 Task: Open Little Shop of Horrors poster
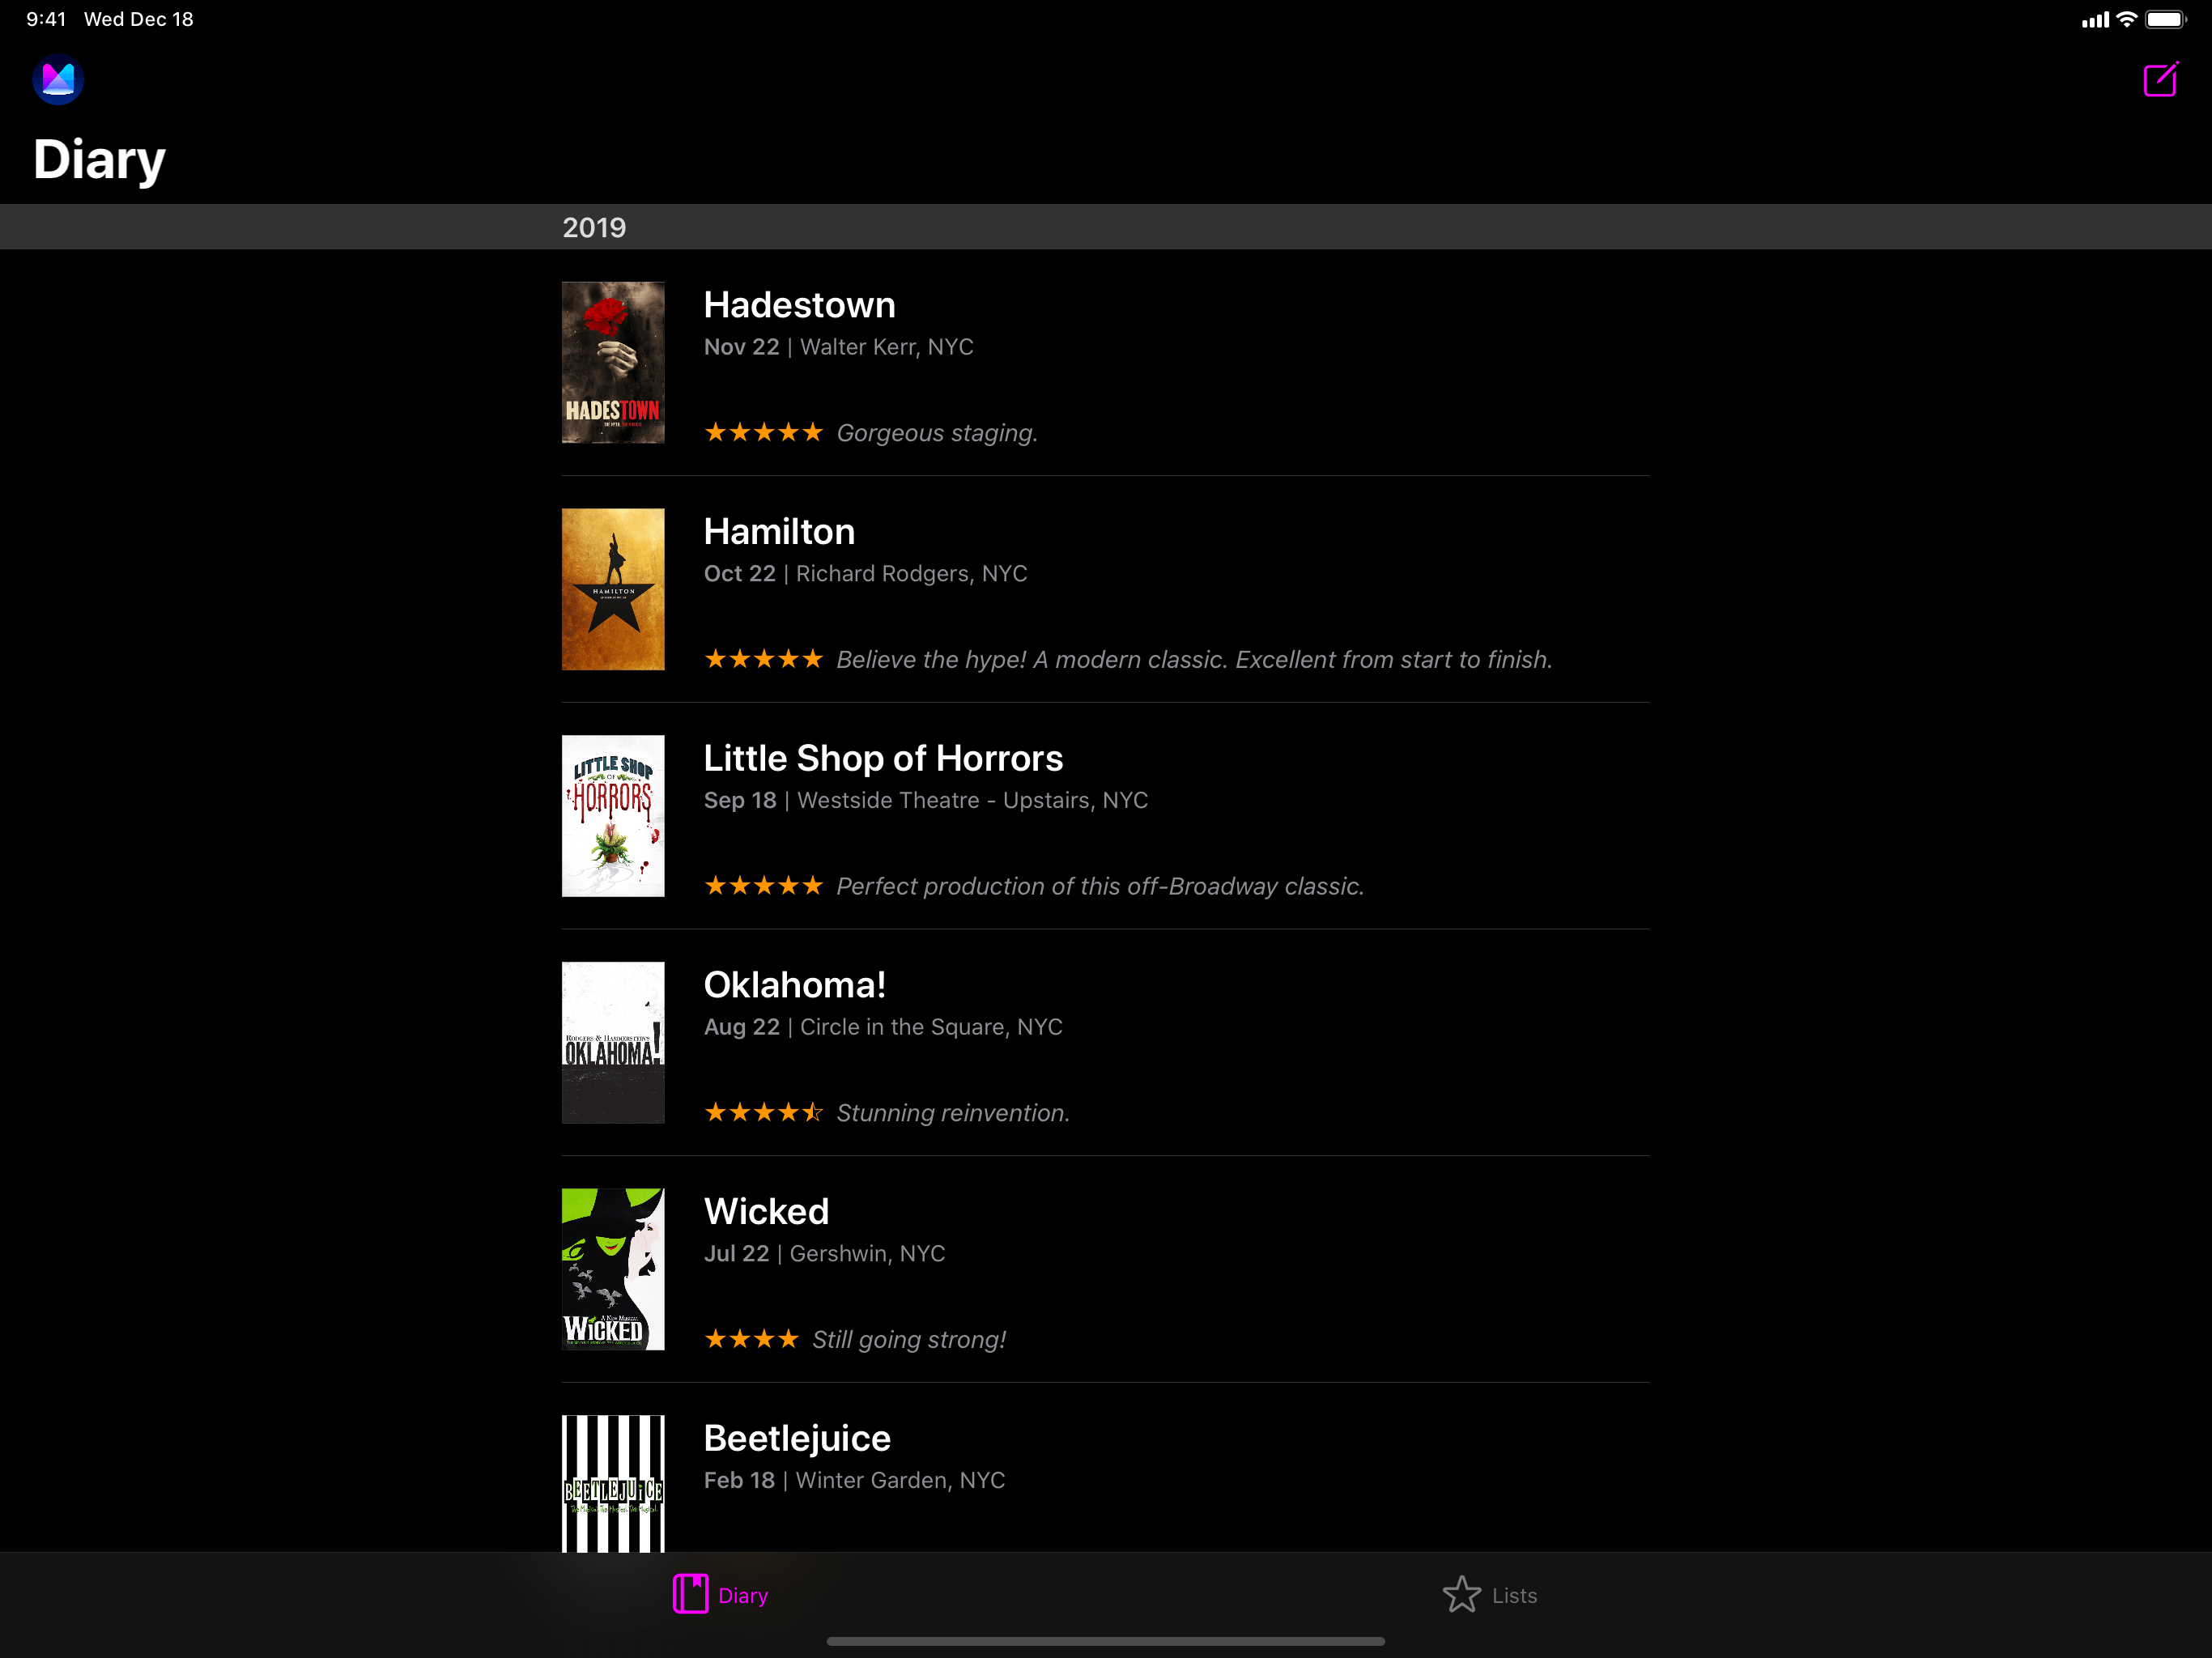pos(613,816)
